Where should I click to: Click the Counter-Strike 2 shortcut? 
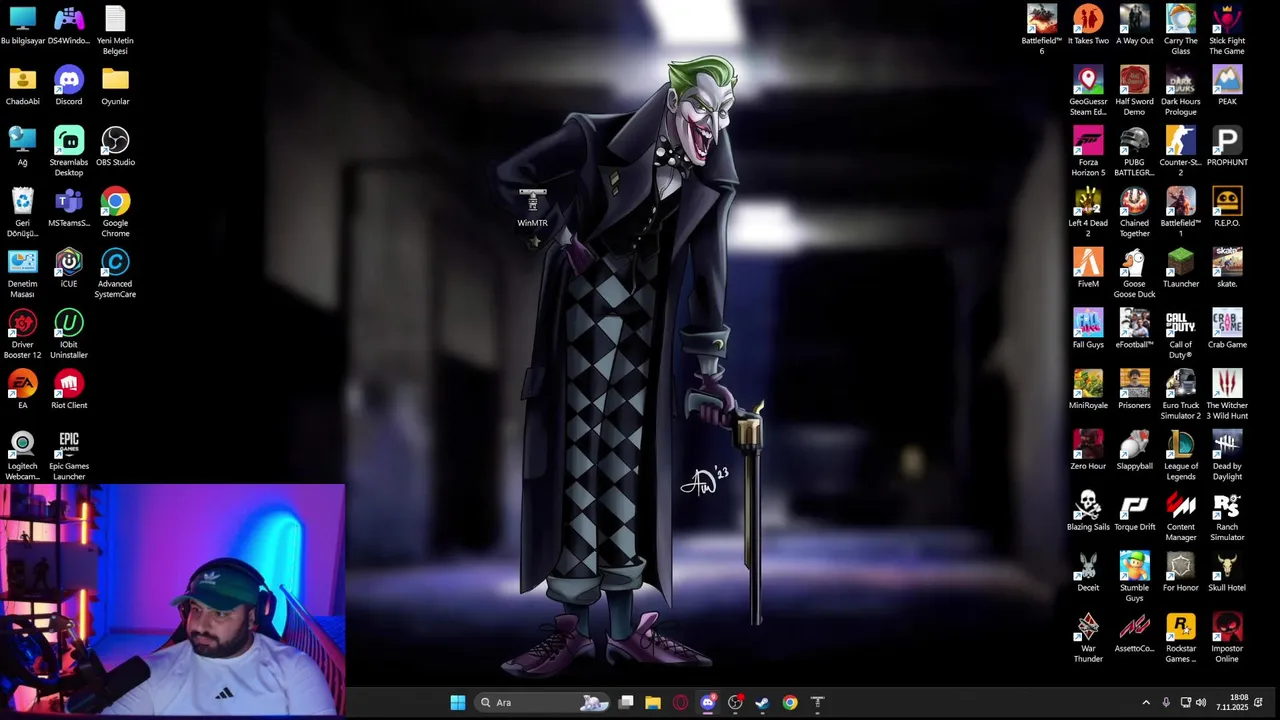1180,152
